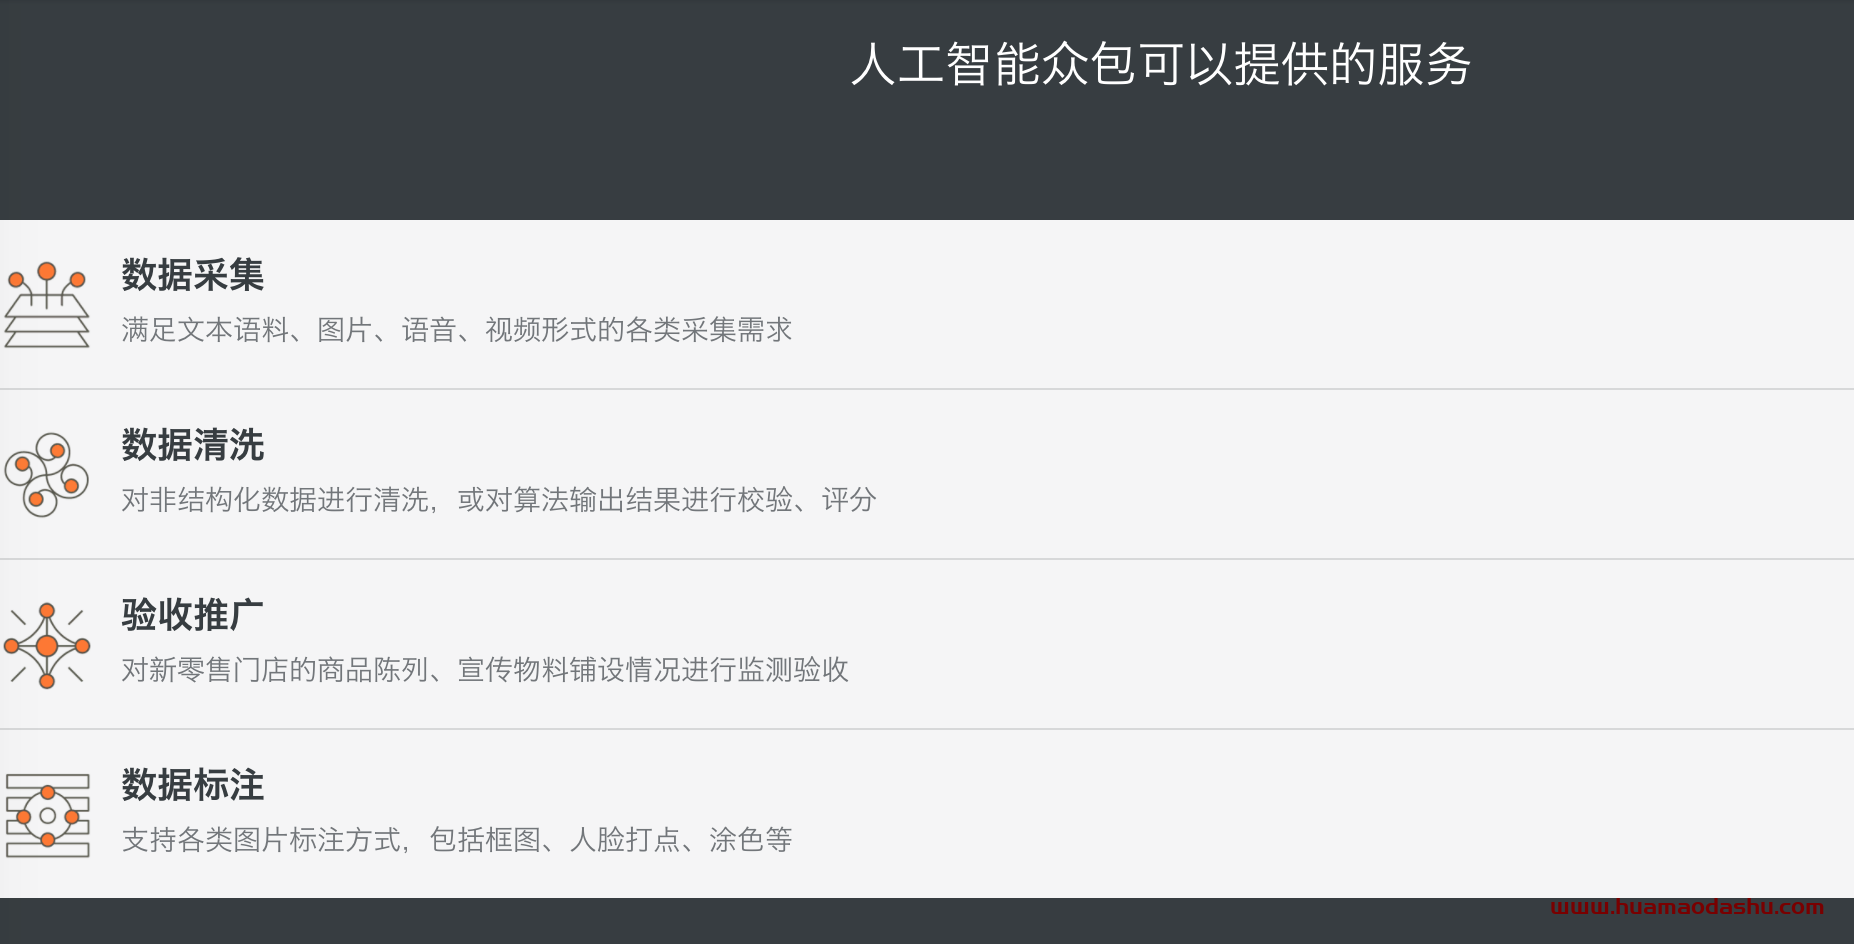Viewport: 1854px width, 944px height.
Task: Click the bottom-left circle of 数据清洗 icon
Action: [38, 499]
